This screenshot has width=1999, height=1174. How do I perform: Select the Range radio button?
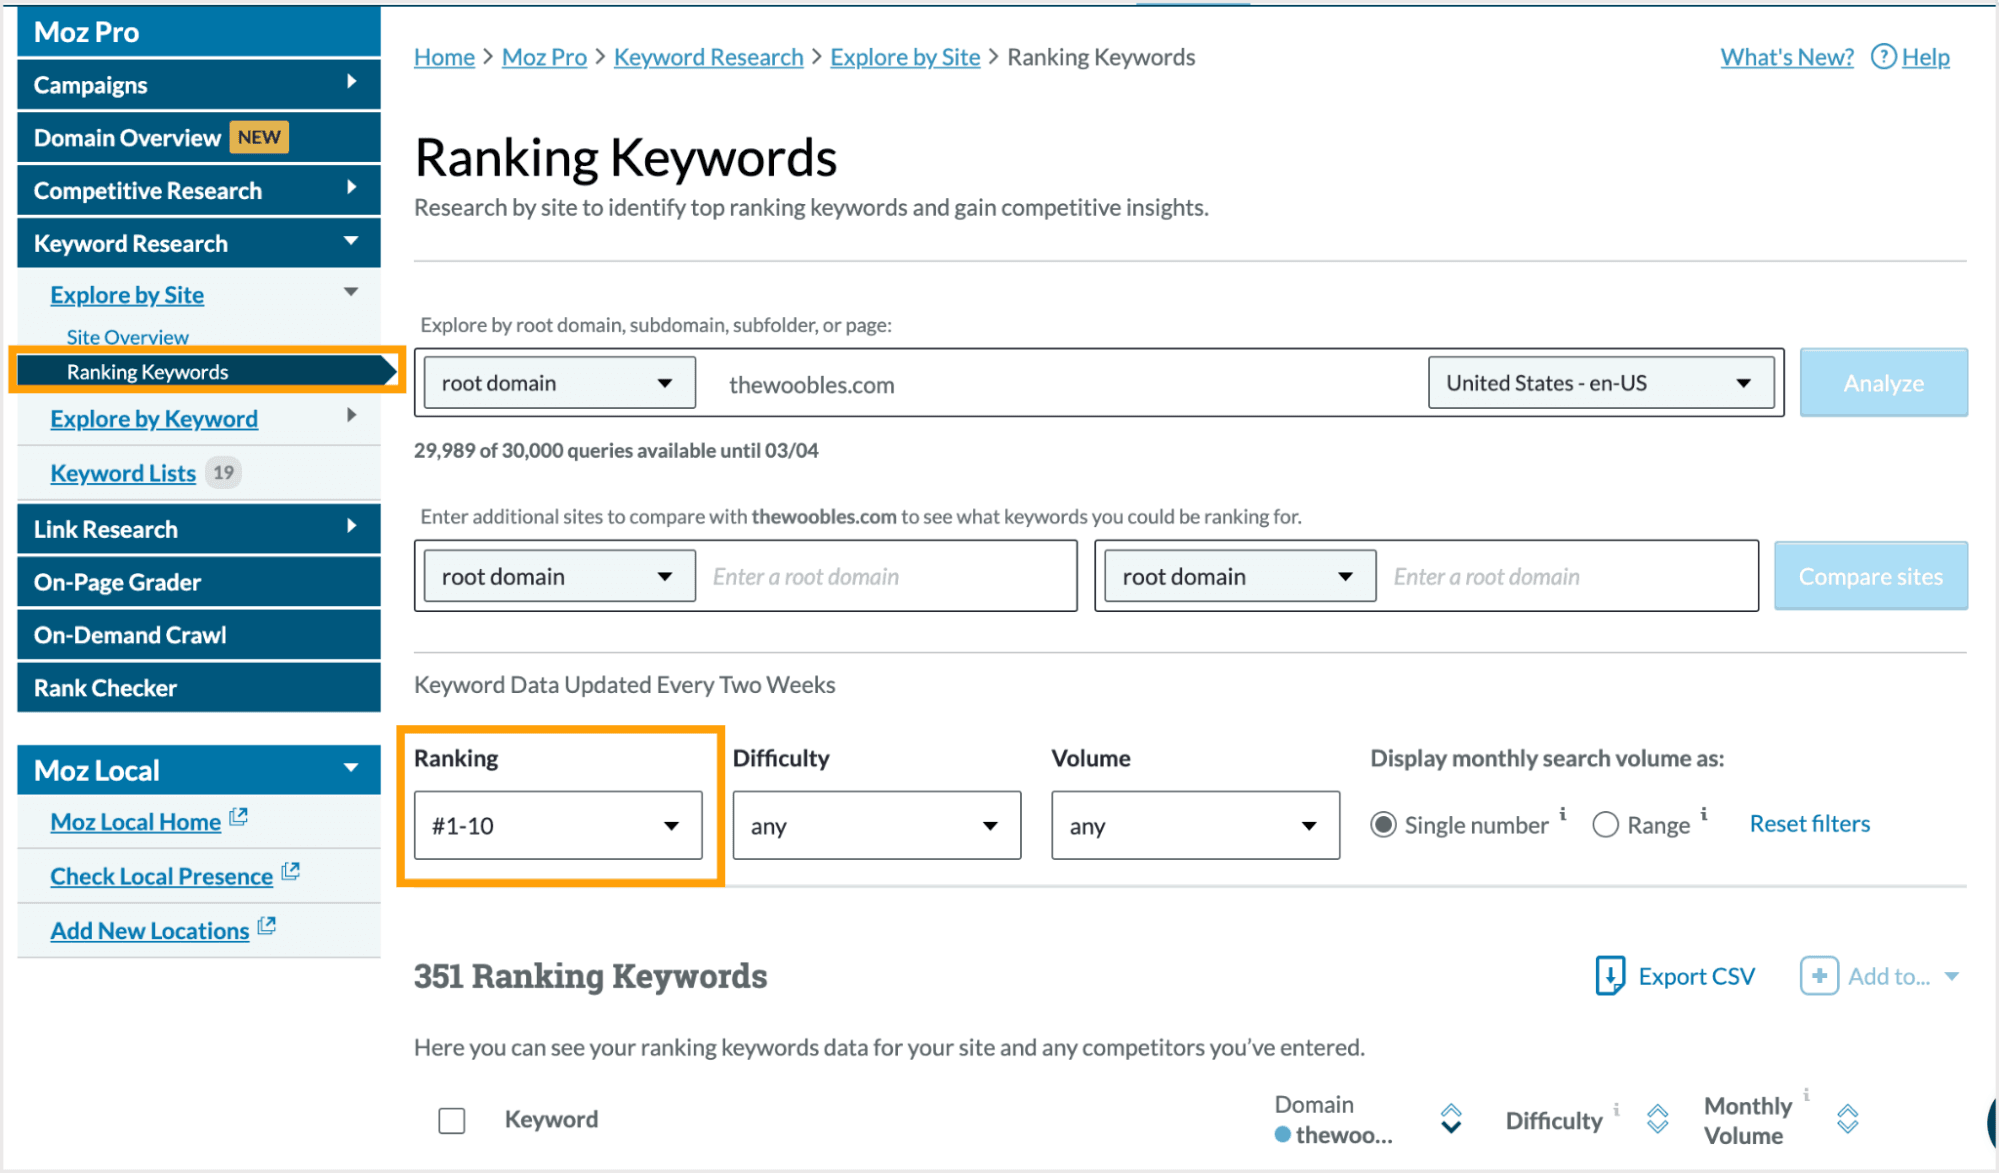(x=1605, y=825)
